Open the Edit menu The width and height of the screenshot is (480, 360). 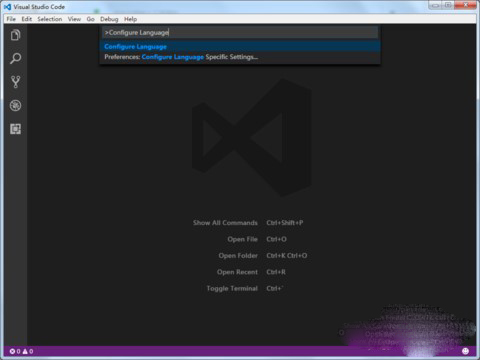pyautogui.click(x=27, y=19)
